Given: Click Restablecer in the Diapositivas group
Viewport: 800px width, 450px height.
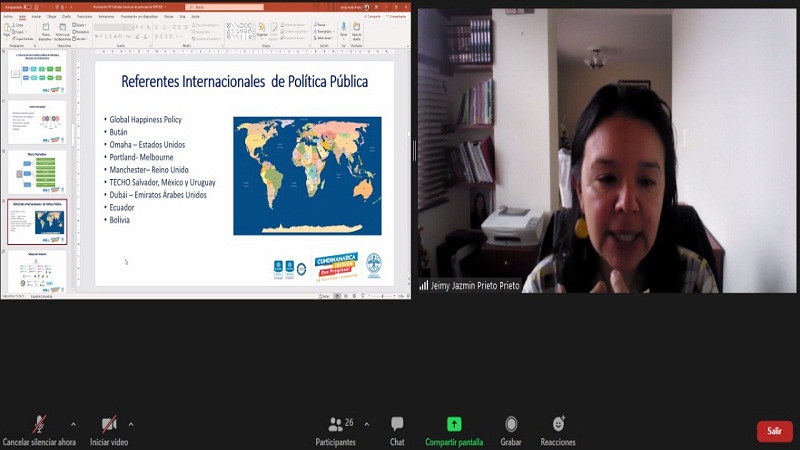Looking at the screenshot, I should (x=81, y=32).
